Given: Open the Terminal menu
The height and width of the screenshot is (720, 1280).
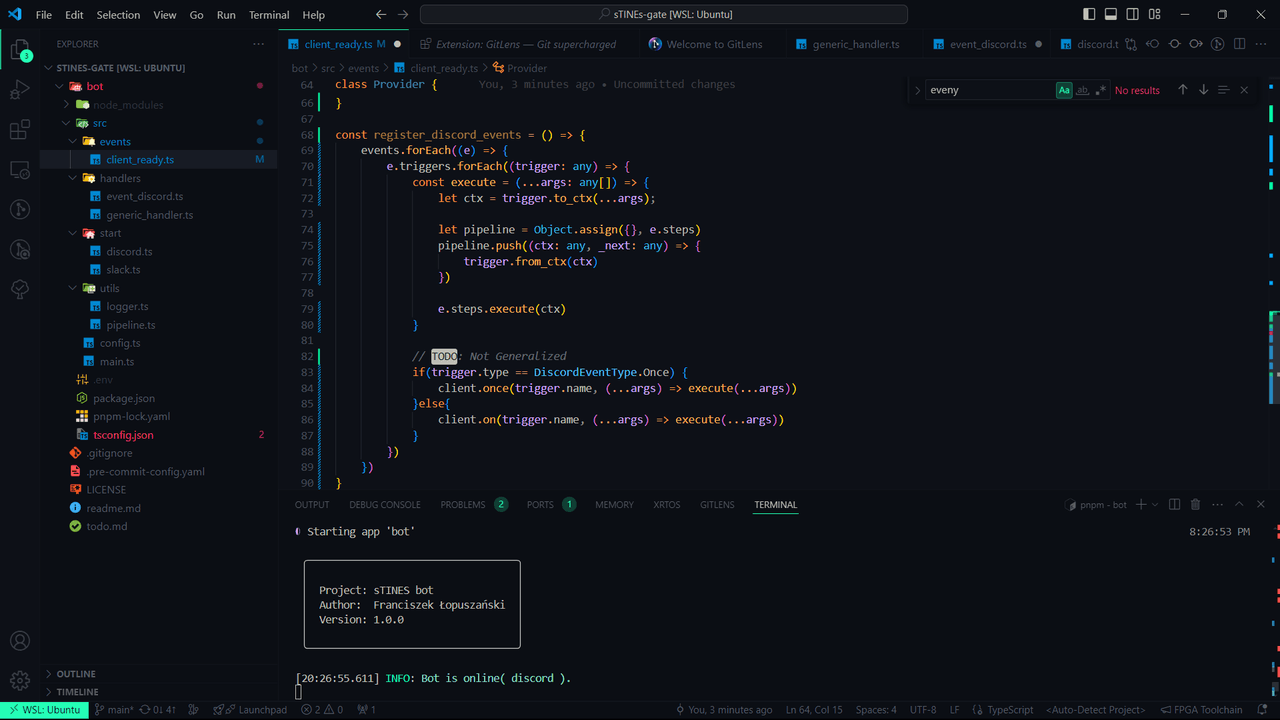Looking at the screenshot, I should point(269,15).
